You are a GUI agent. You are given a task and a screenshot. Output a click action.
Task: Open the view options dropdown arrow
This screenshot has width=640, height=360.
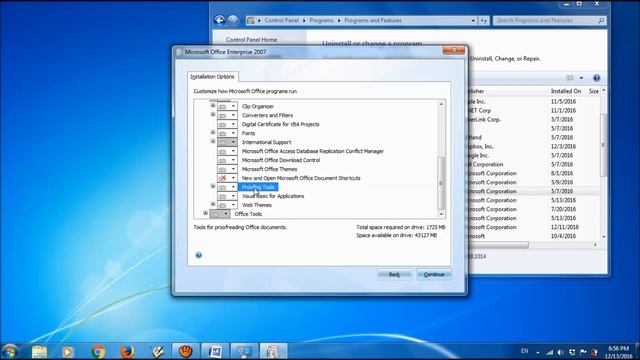[x=581, y=78]
